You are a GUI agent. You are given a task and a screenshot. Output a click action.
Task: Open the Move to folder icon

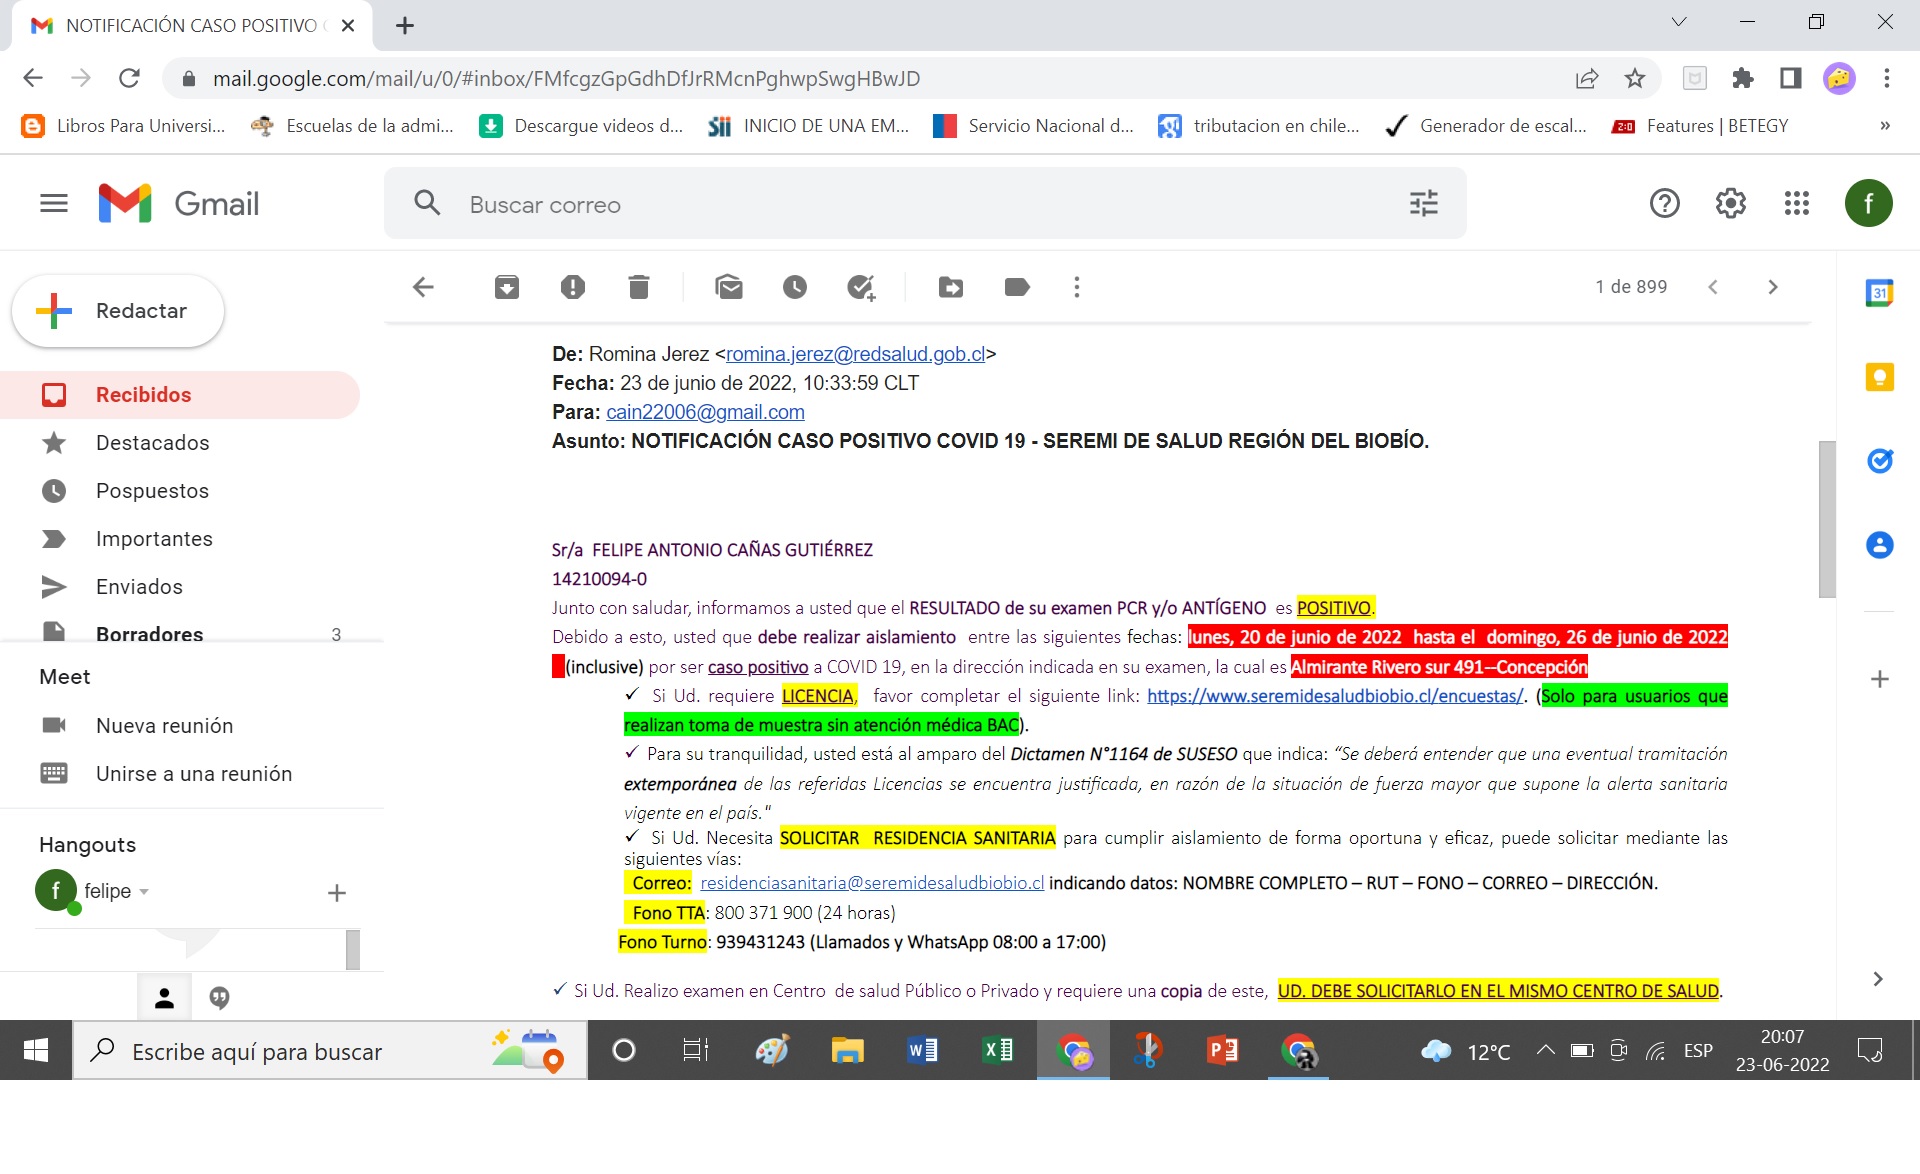951,288
